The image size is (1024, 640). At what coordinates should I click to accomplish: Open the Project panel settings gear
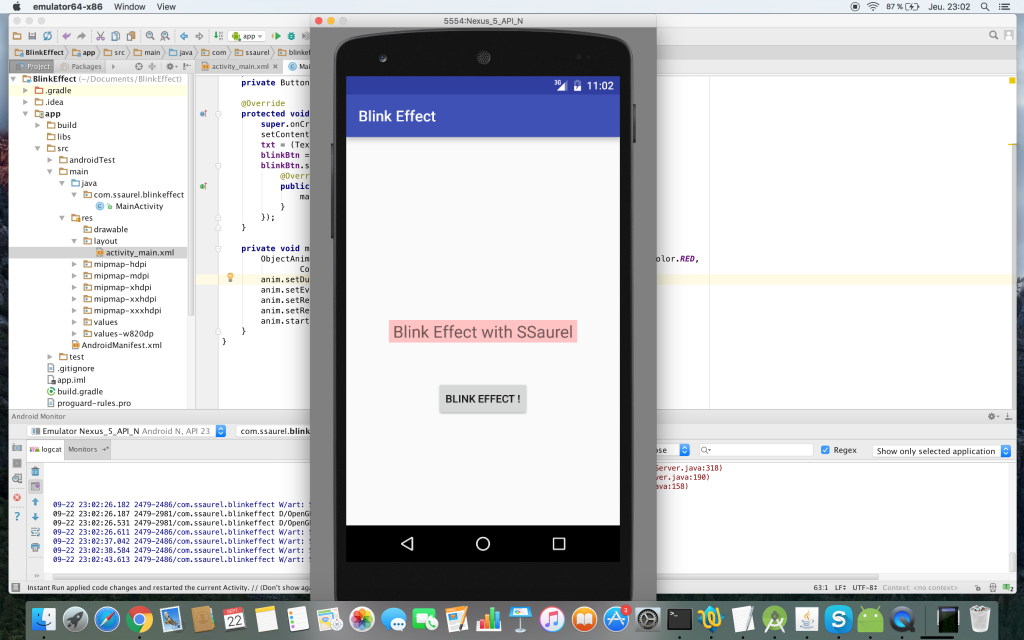click(x=170, y=66)
